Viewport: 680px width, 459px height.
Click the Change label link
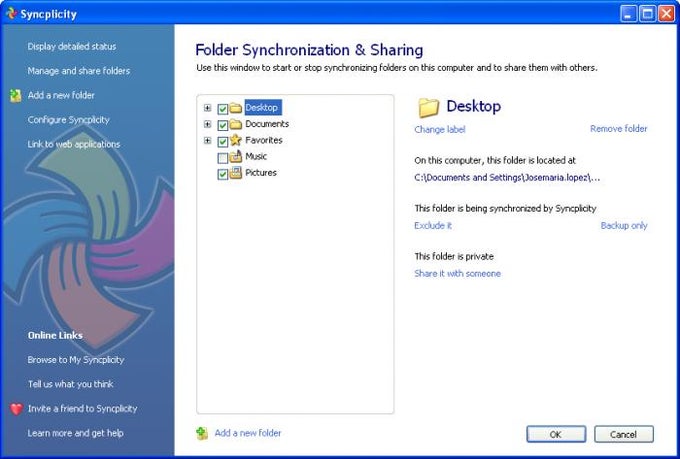[x=440, y=129]
